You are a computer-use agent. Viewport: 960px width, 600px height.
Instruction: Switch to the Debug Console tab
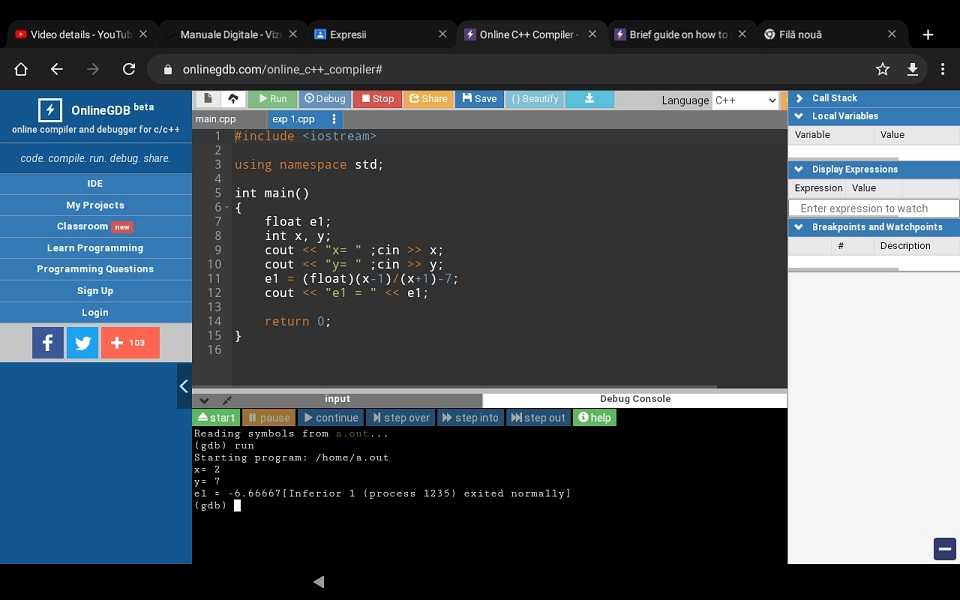click(x=635, y=399)
